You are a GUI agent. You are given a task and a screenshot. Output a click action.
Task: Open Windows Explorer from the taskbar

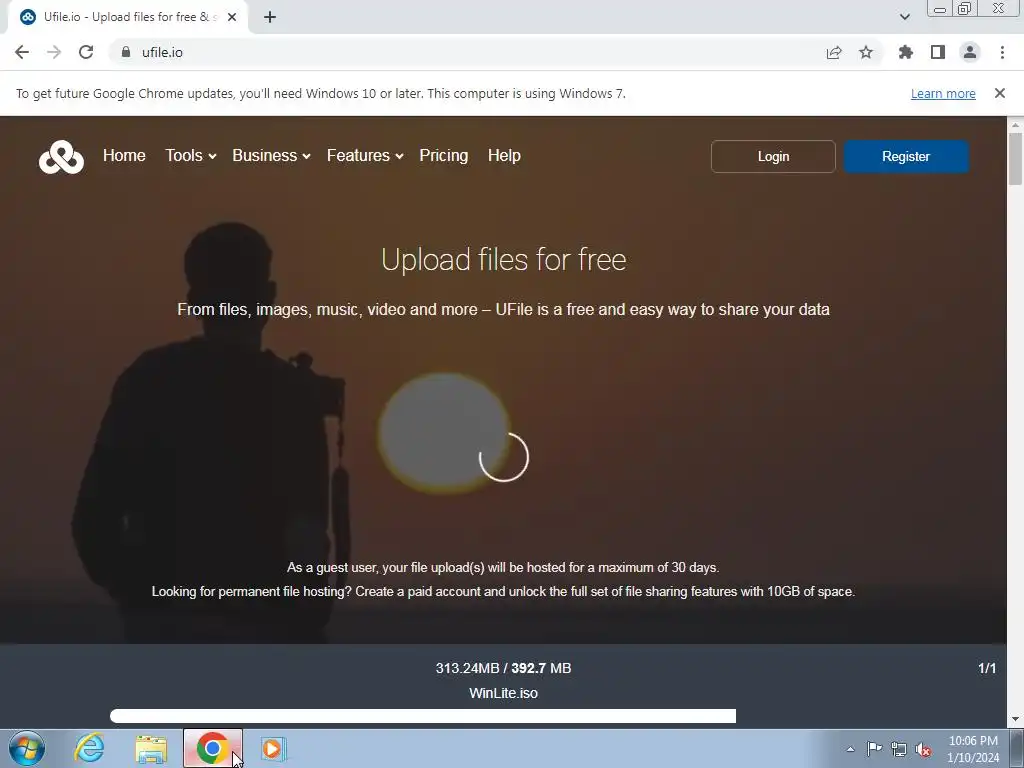[x=152, y=748]
